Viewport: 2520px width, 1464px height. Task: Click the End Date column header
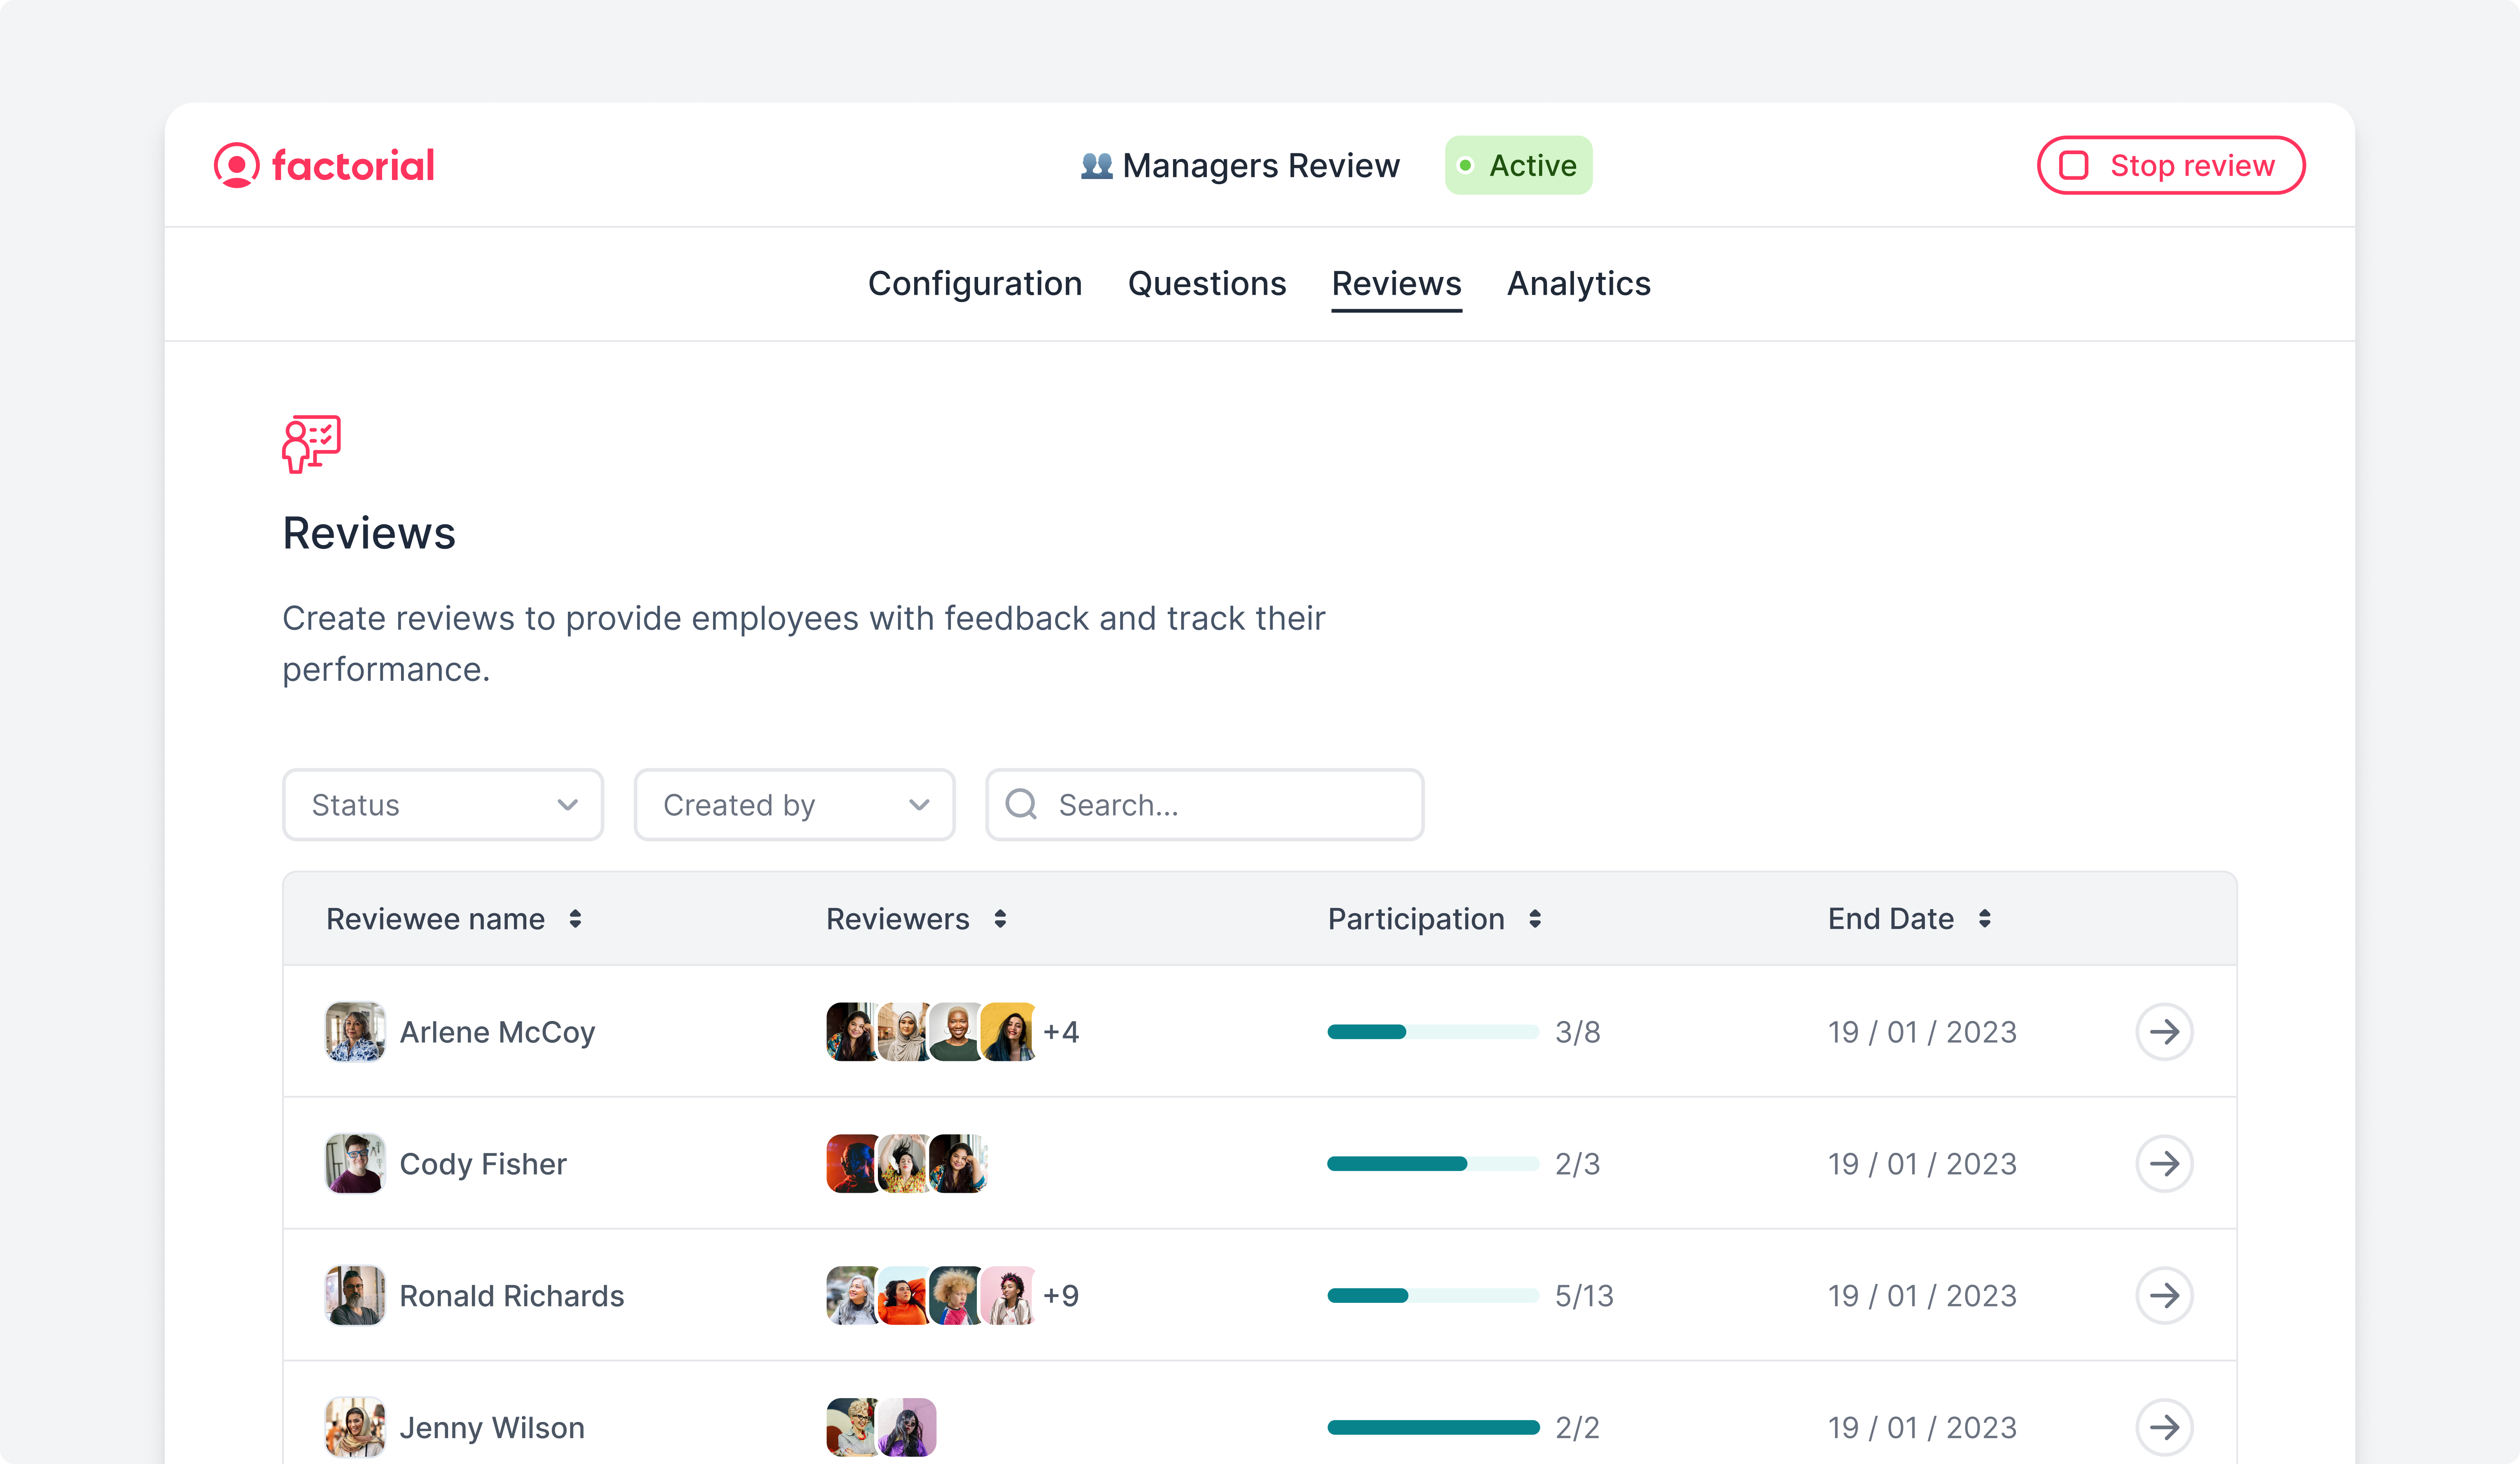(x=1890, y=919)
